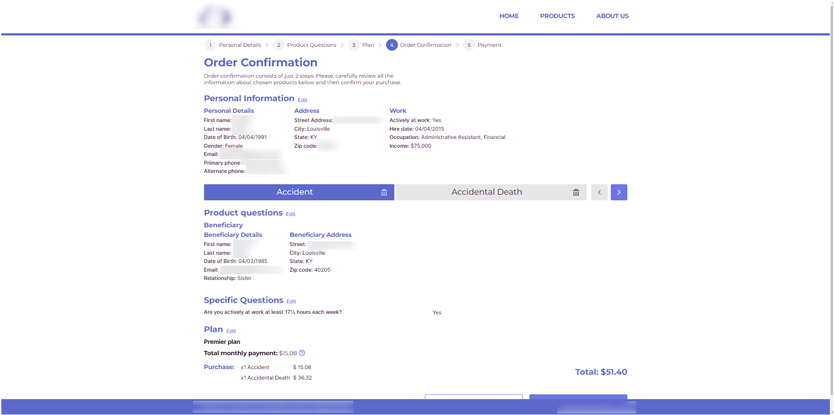Click the site logo in header
The height and width of the screenshot is (415, 834).
pos(215,16)
